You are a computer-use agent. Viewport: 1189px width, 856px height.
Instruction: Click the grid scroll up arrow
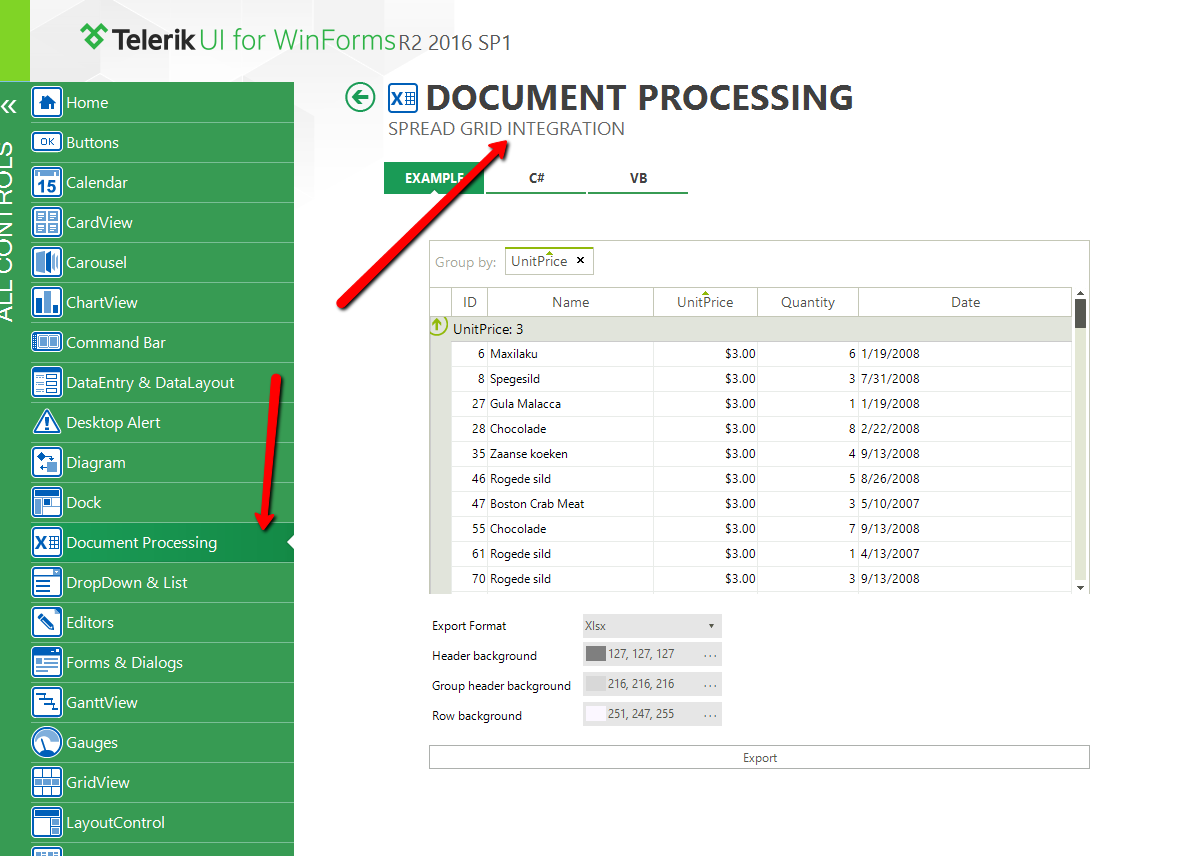(1081, 293)
